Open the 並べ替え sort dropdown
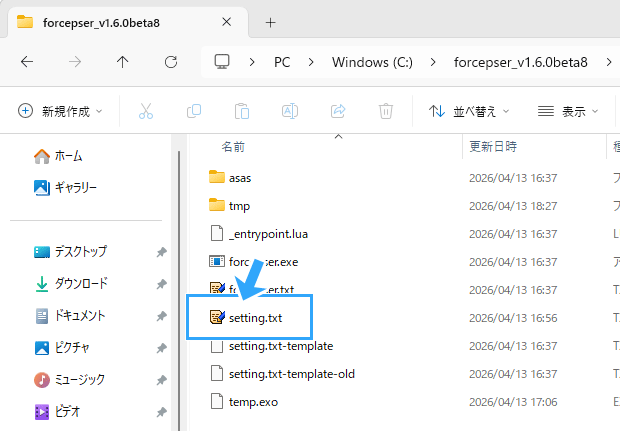 tap(469, 112)
